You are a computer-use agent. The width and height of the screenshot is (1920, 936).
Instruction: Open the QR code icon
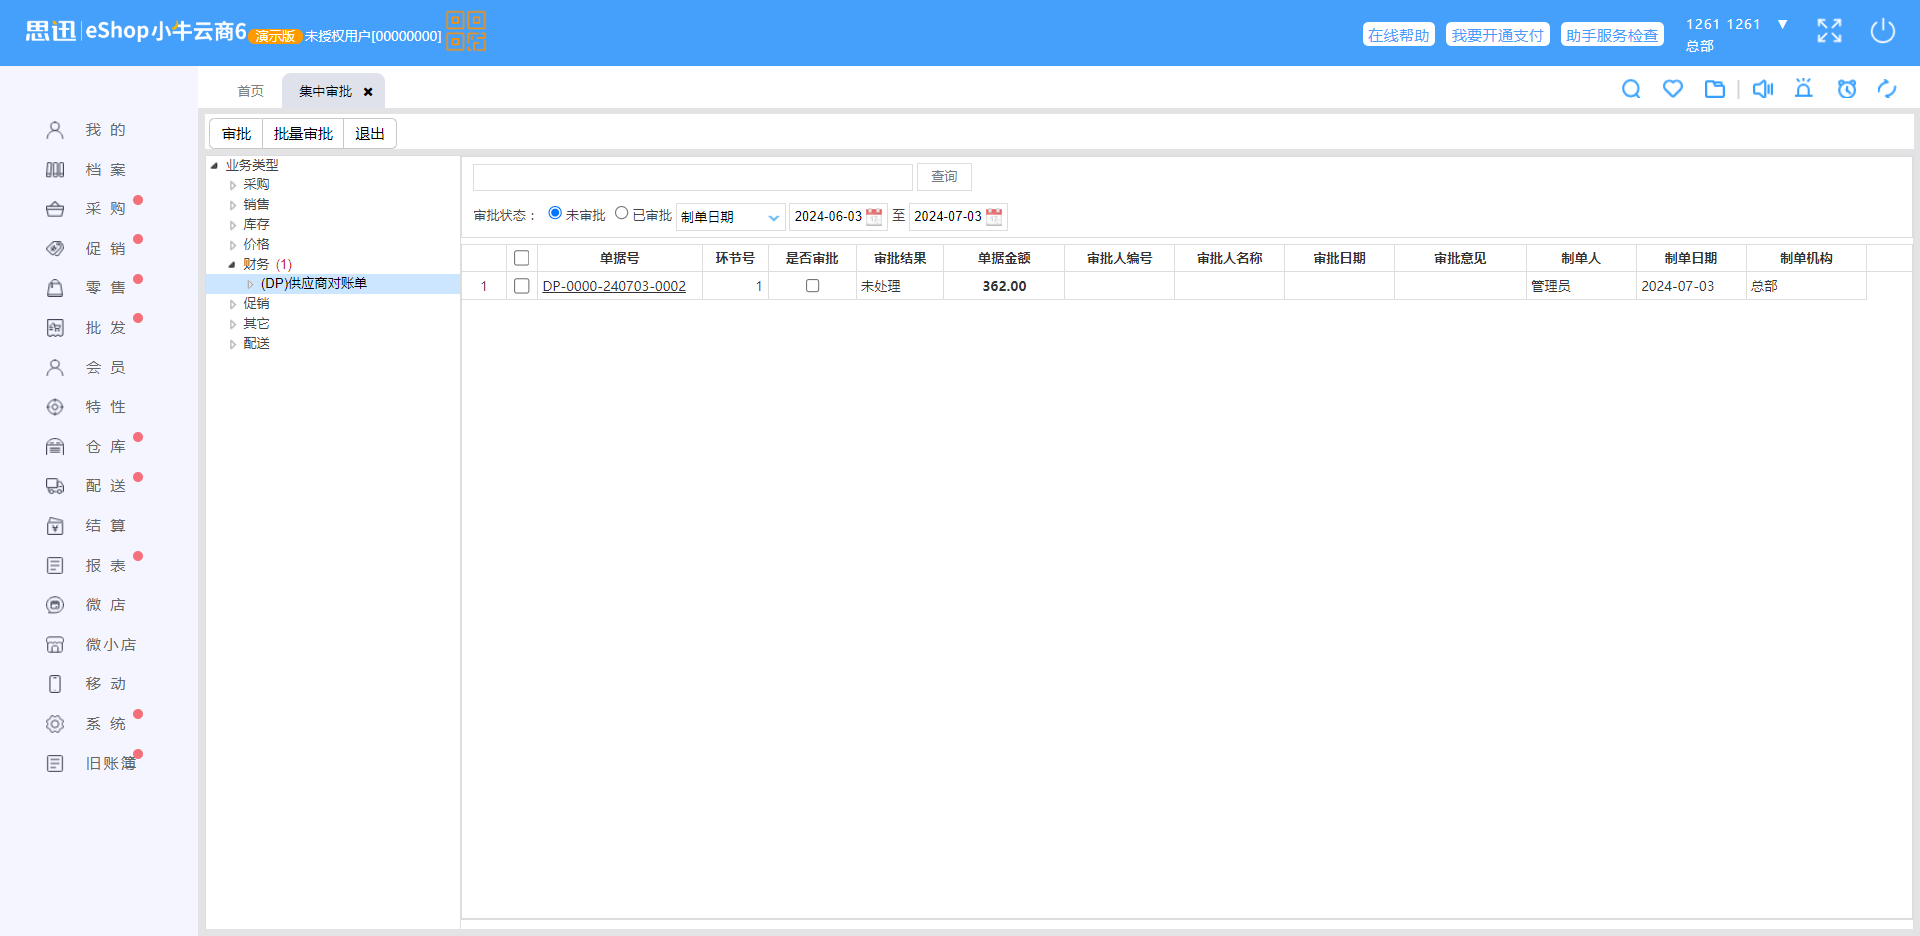point(466,31)
